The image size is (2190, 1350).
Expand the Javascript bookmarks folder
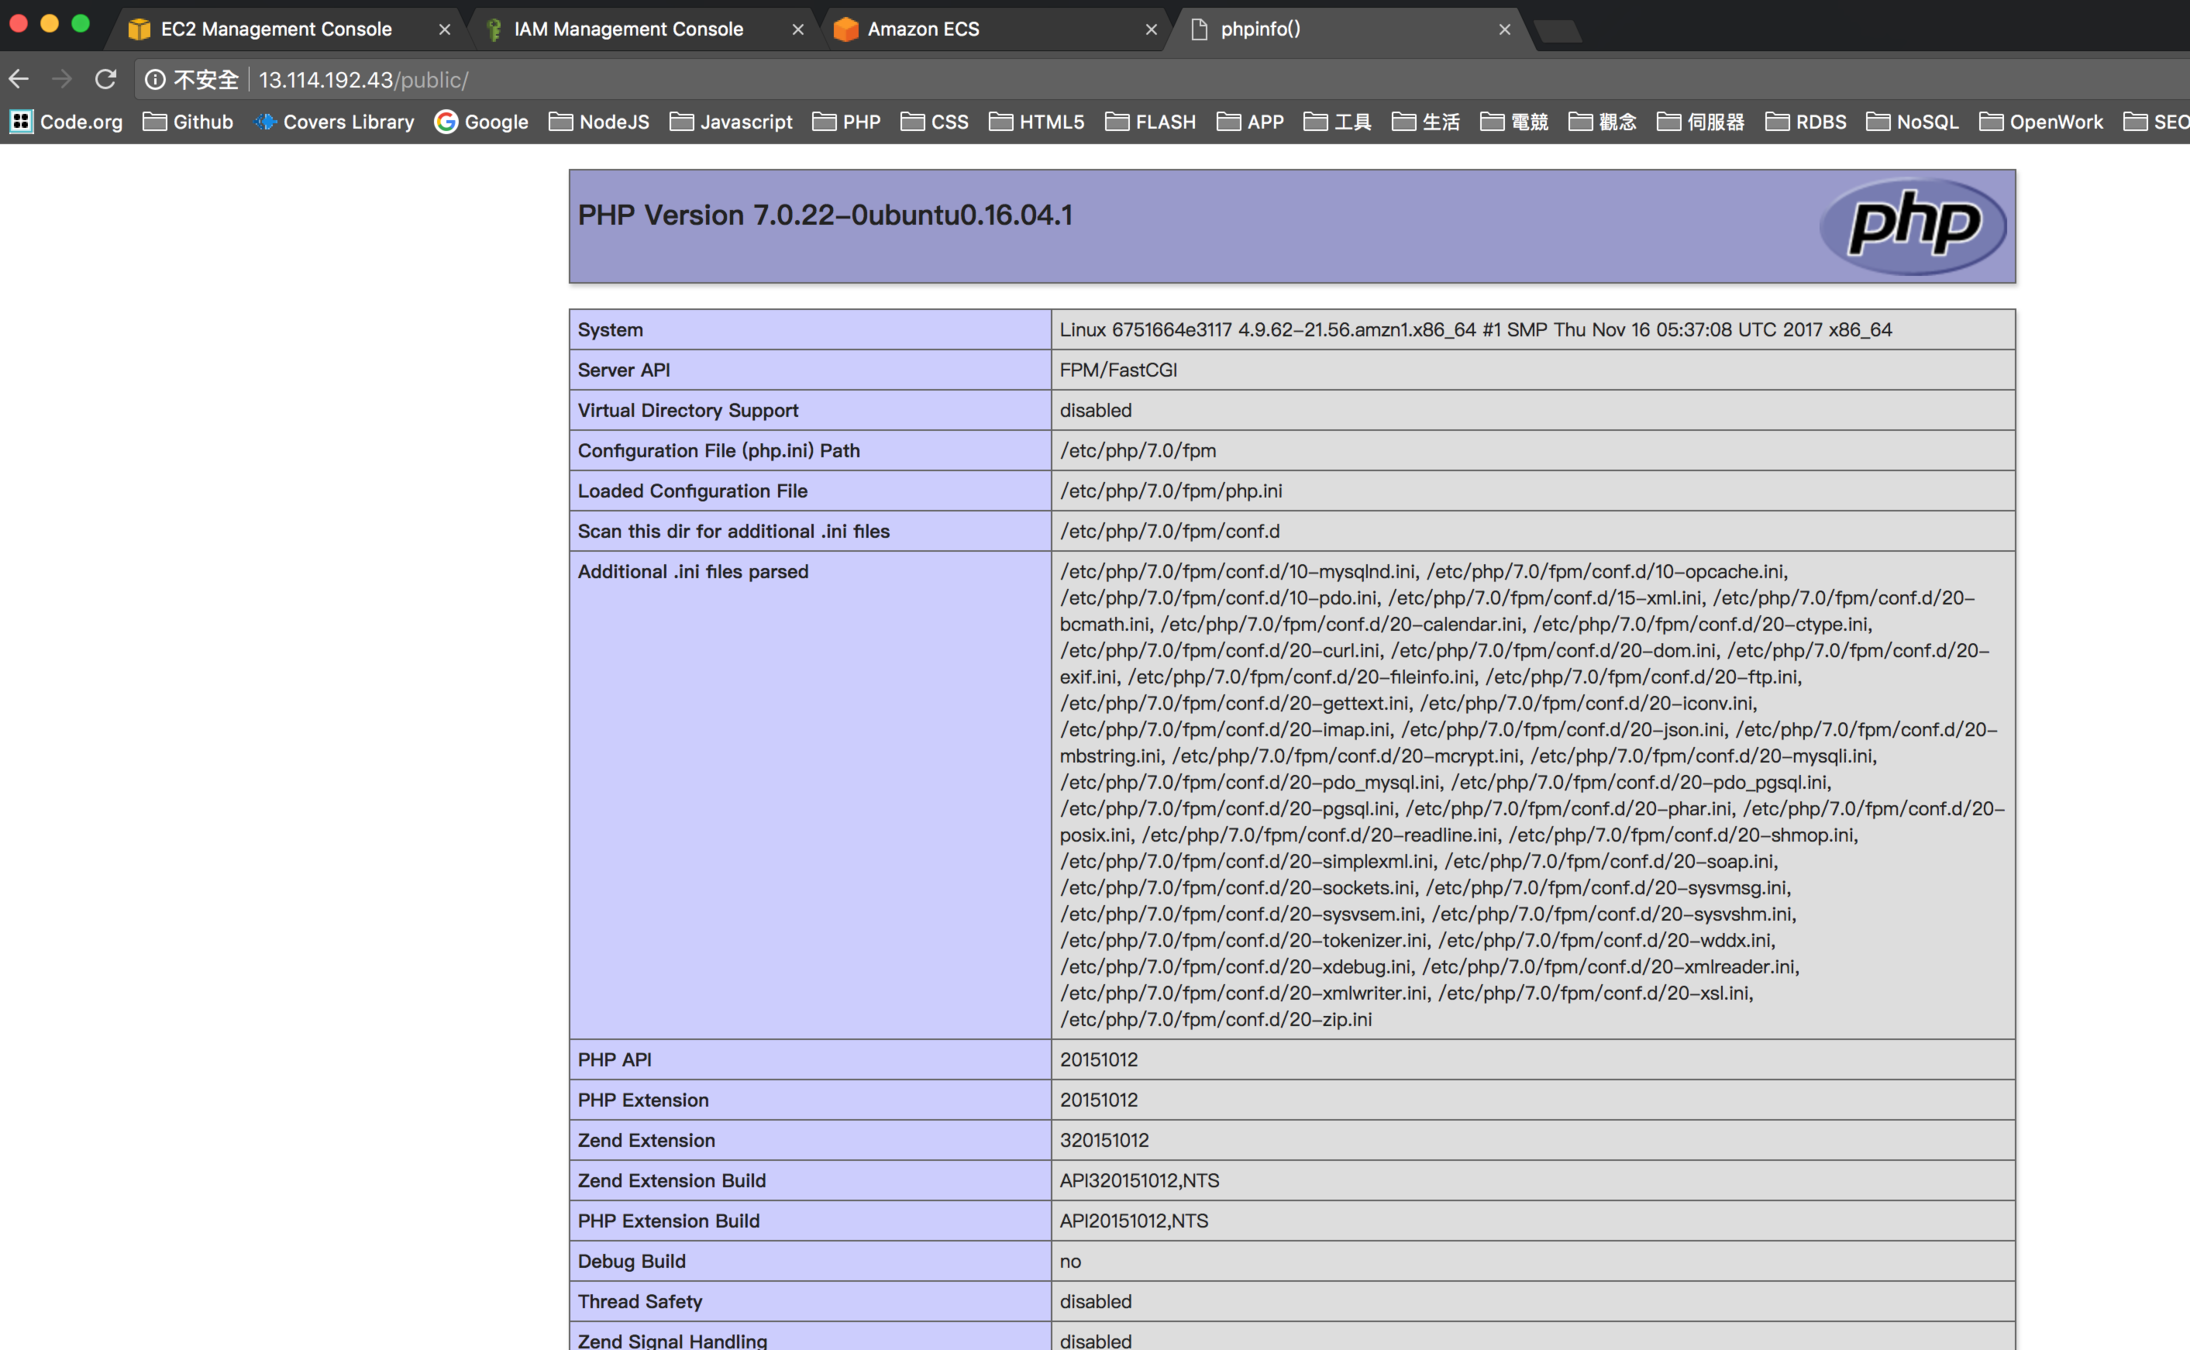tap(732, 122)
